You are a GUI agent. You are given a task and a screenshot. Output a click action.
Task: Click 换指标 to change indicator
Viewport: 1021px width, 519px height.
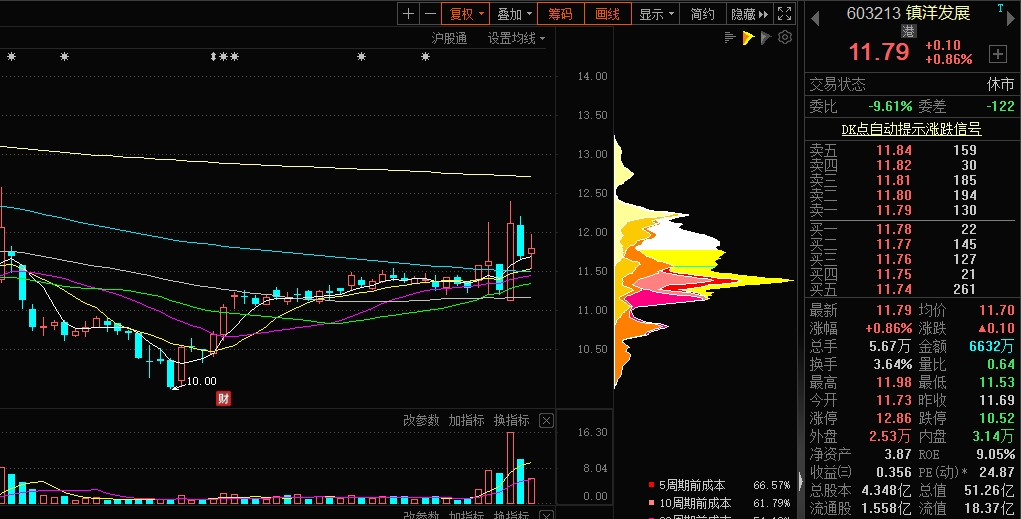pos(511,421)
